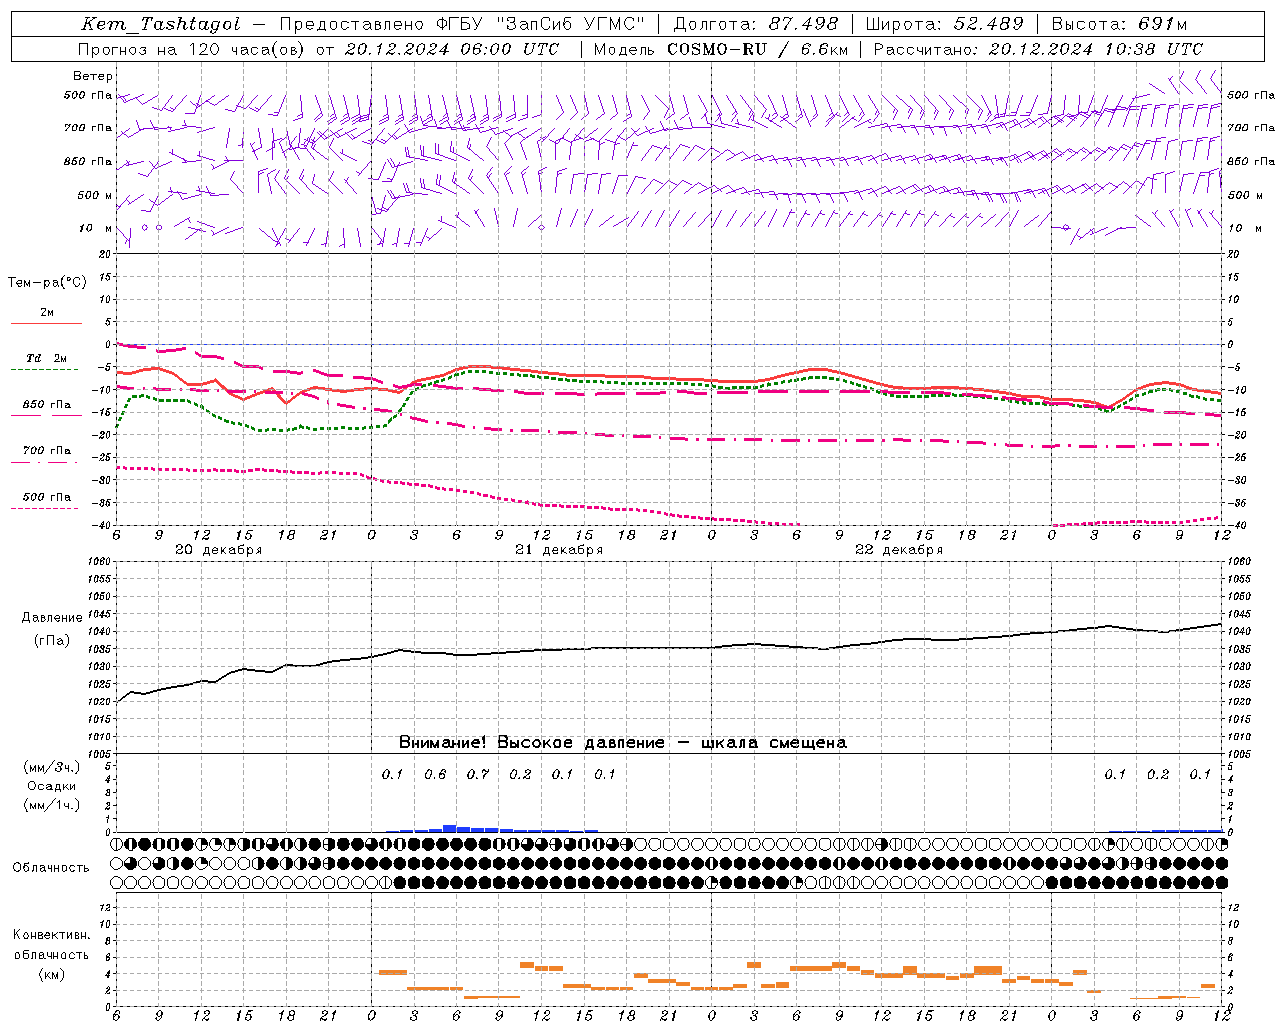Click the 0.6 precipitation value
Viewport: 1280px width, 1024px height.
point(435,775)
